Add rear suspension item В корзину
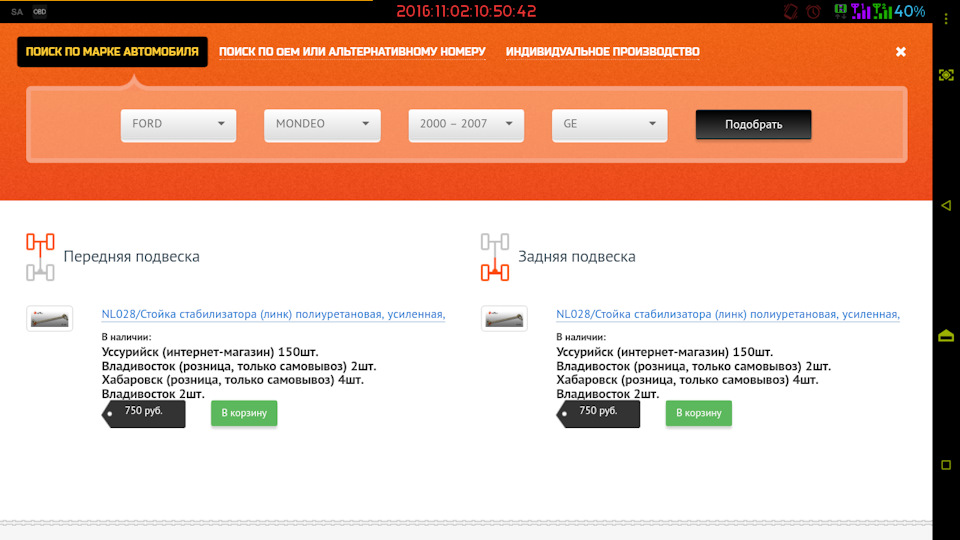Image resolution: width=960 pixels, height=540 pixels. pos(699,413)
